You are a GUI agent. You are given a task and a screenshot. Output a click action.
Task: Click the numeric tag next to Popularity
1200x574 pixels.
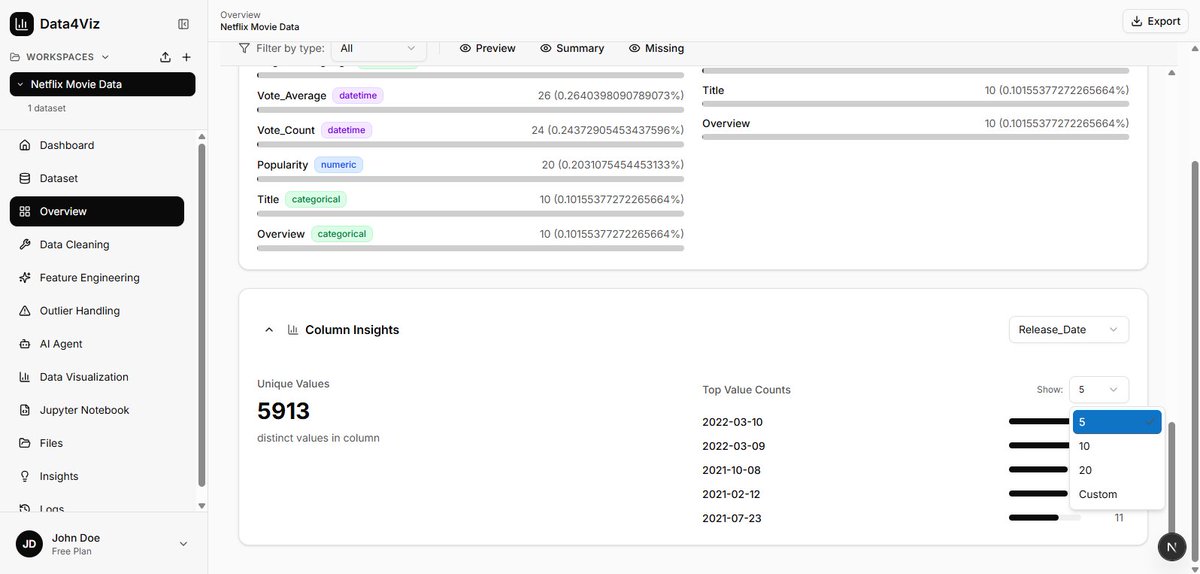pyautogui.click(x=339, y=164)
